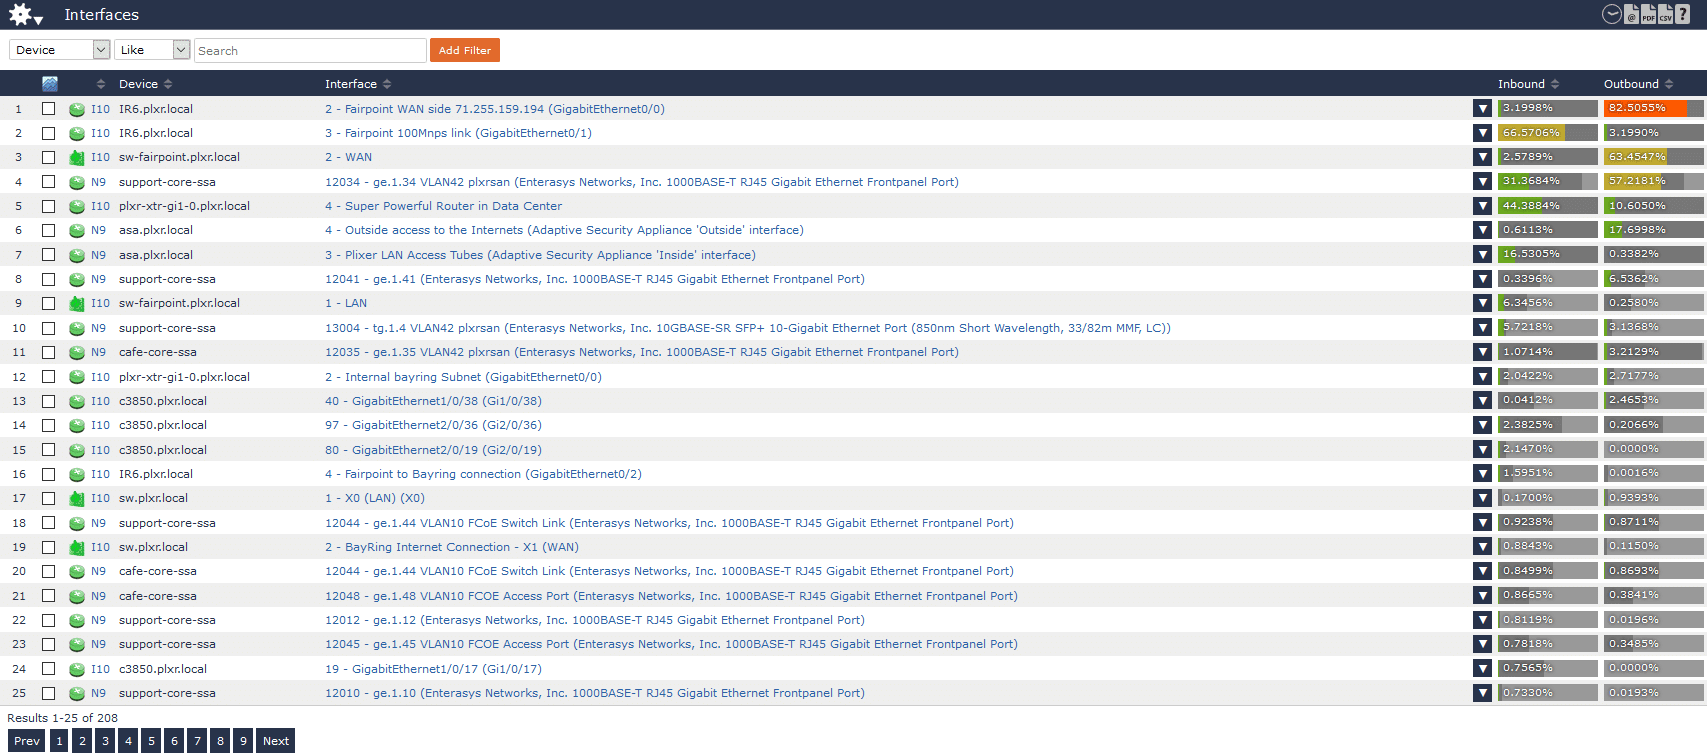1707x756 pixels.
Task: Expand row 4 dropdown arrow near Inbound
Action: [1482, 182]
